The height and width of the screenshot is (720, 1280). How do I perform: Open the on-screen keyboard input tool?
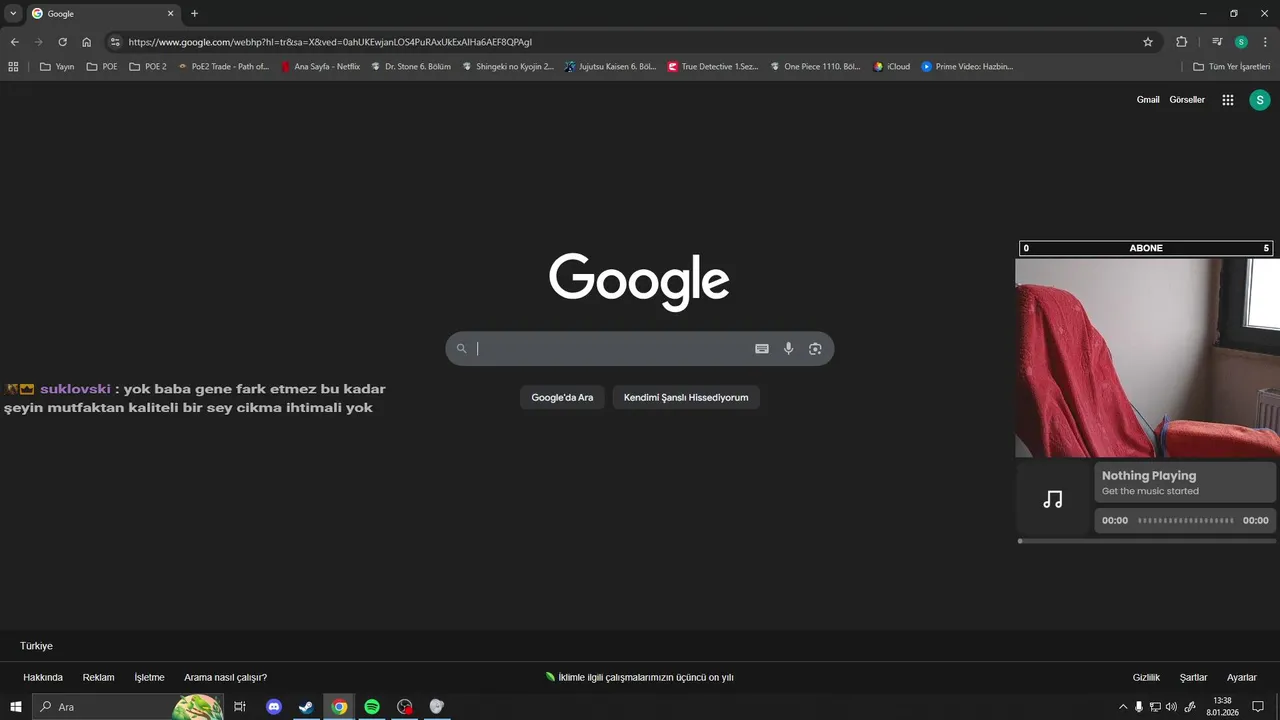[x=762, y=348]
